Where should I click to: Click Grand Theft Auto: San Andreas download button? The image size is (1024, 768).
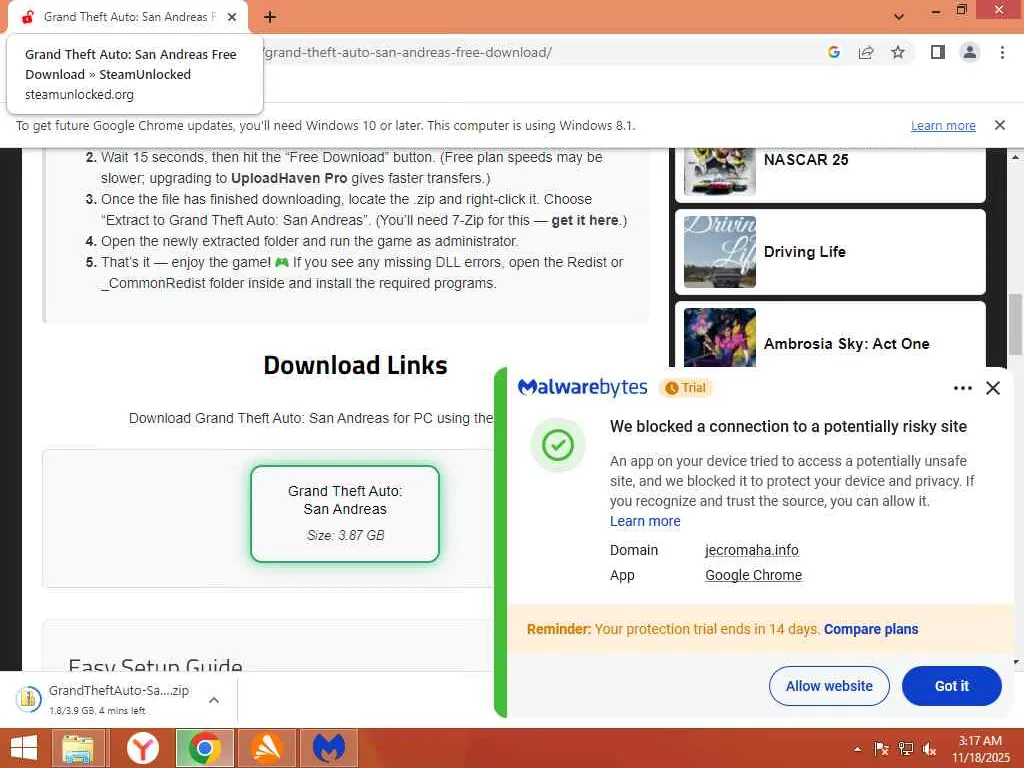tap(345, 513)
